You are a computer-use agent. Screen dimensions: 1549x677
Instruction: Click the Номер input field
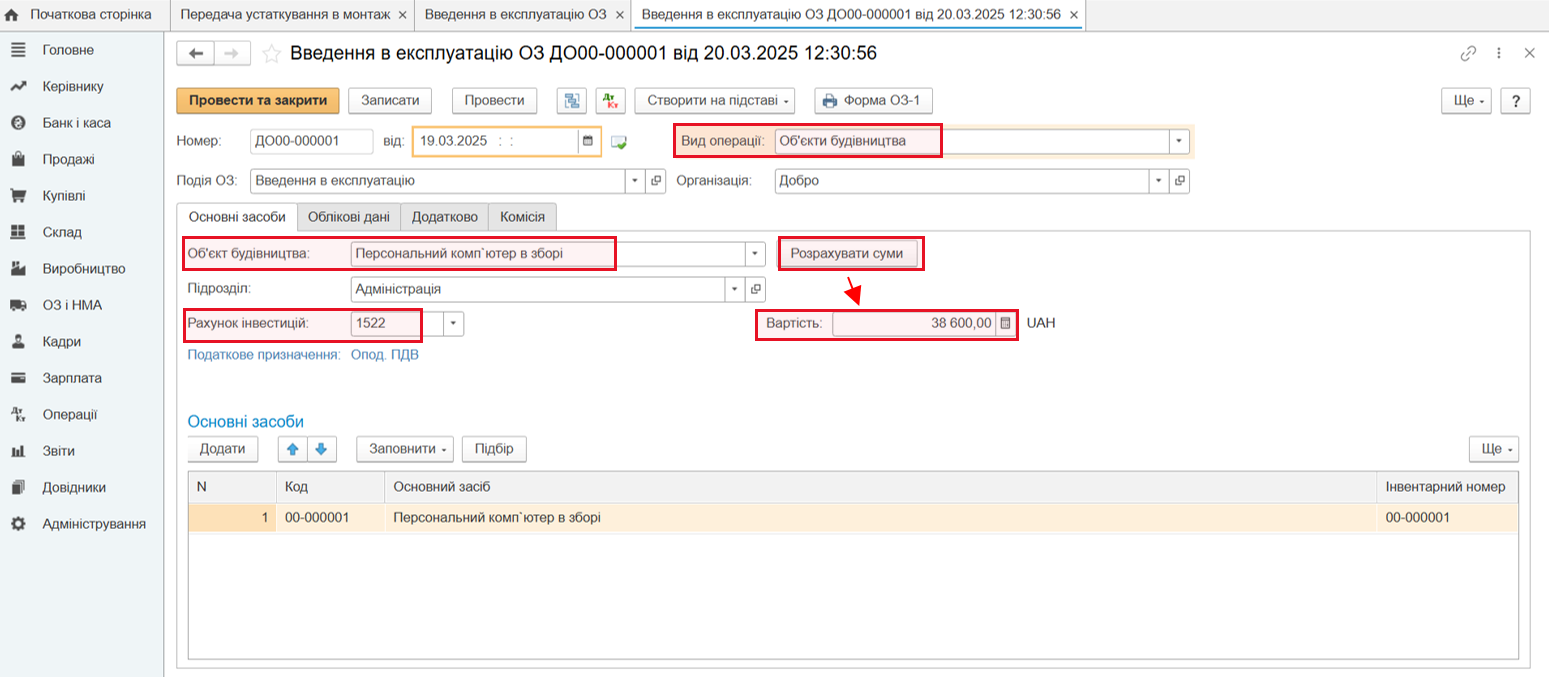(x=311, y=141)
